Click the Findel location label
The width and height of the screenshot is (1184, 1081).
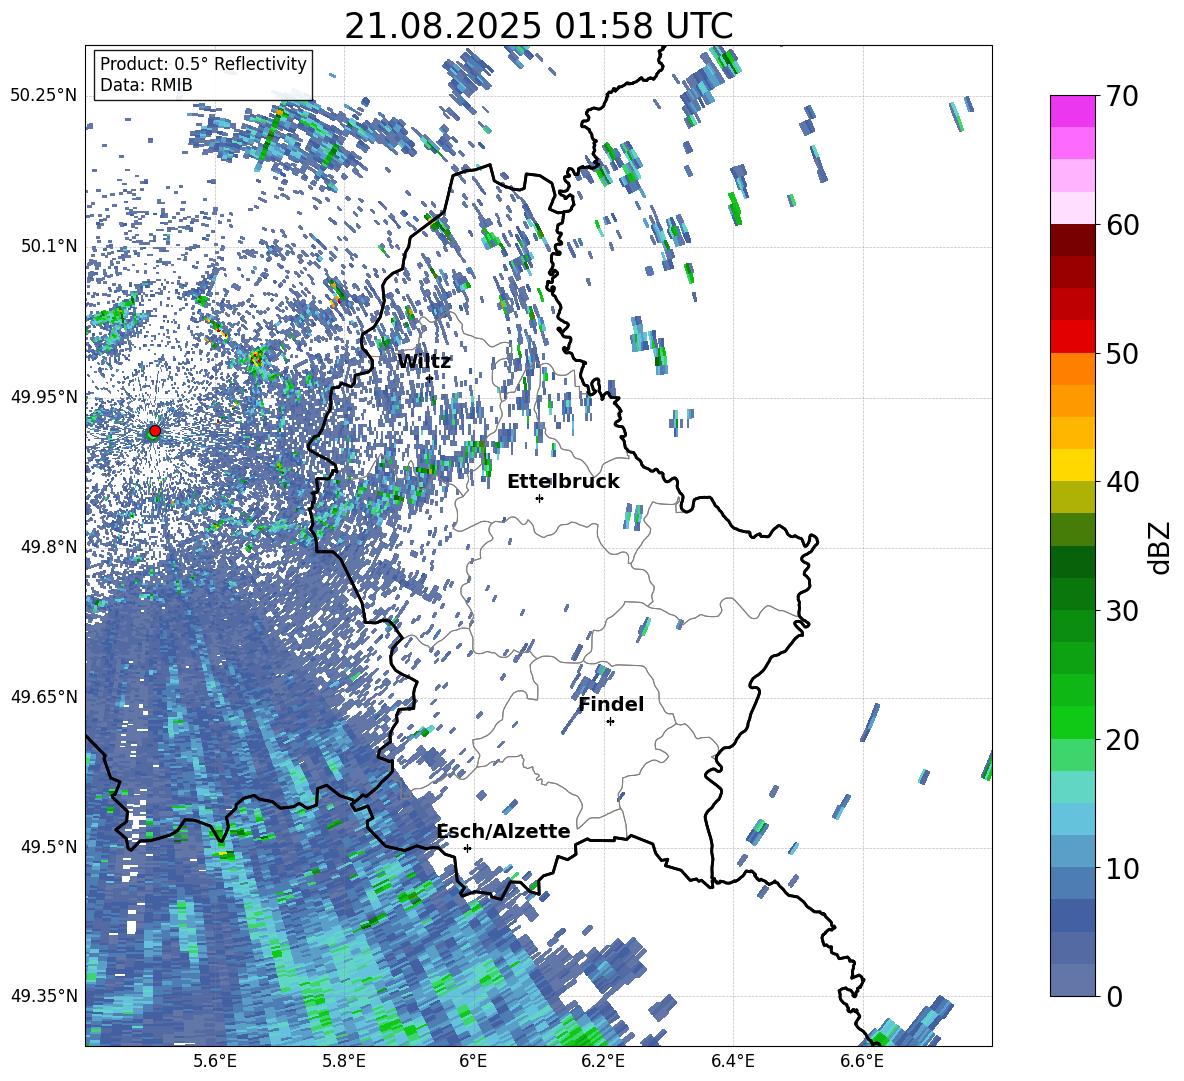[x=611, y=704]
